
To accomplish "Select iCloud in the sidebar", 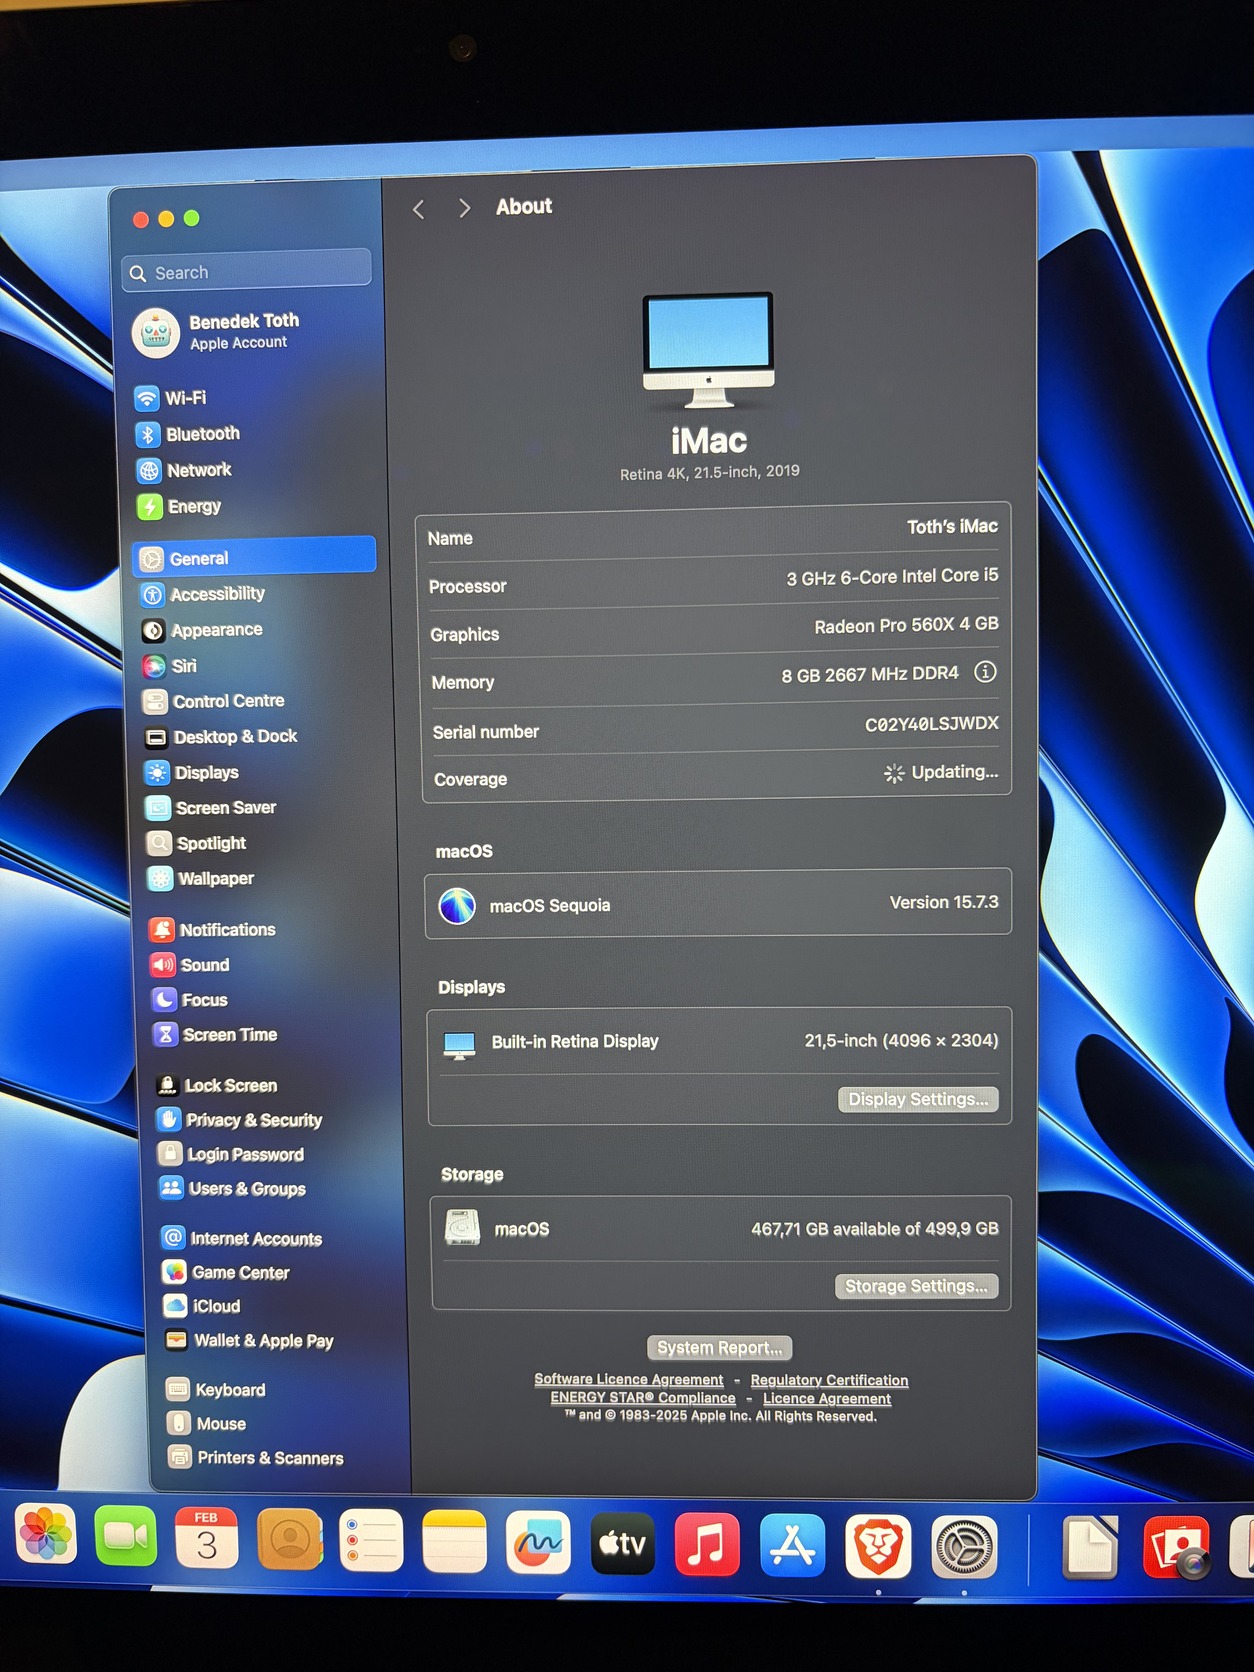I will [x=202, y=1306].
